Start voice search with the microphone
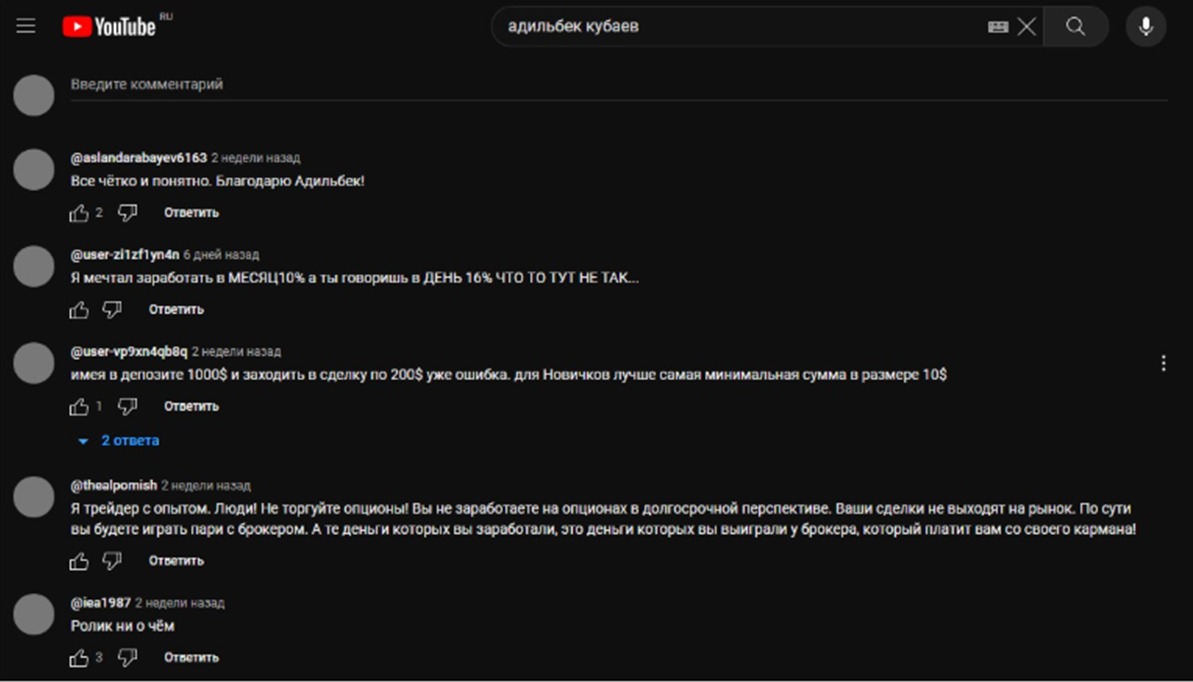This screenshot has width=1193, height=682. pos(1146,27)
